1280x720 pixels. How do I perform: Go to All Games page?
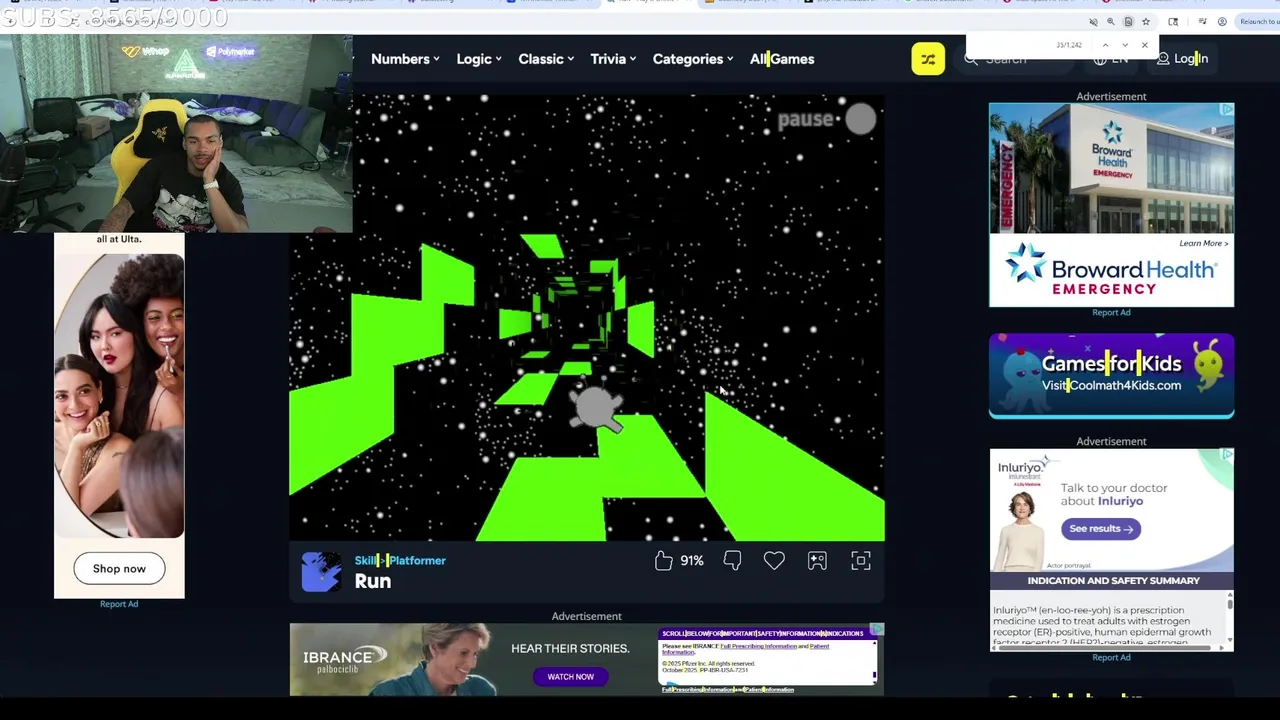[x=782, y=59]
